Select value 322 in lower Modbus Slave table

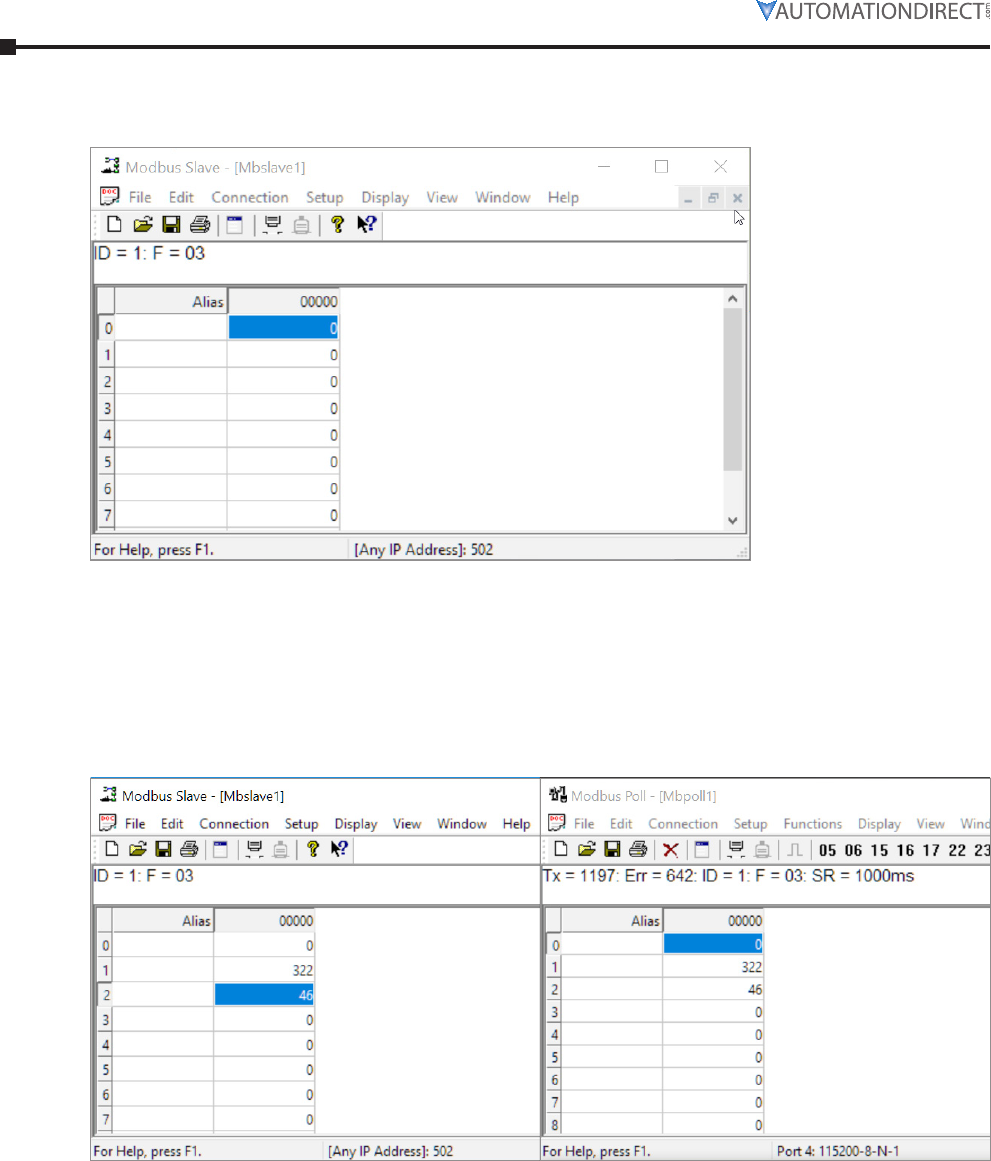(264, 970)
